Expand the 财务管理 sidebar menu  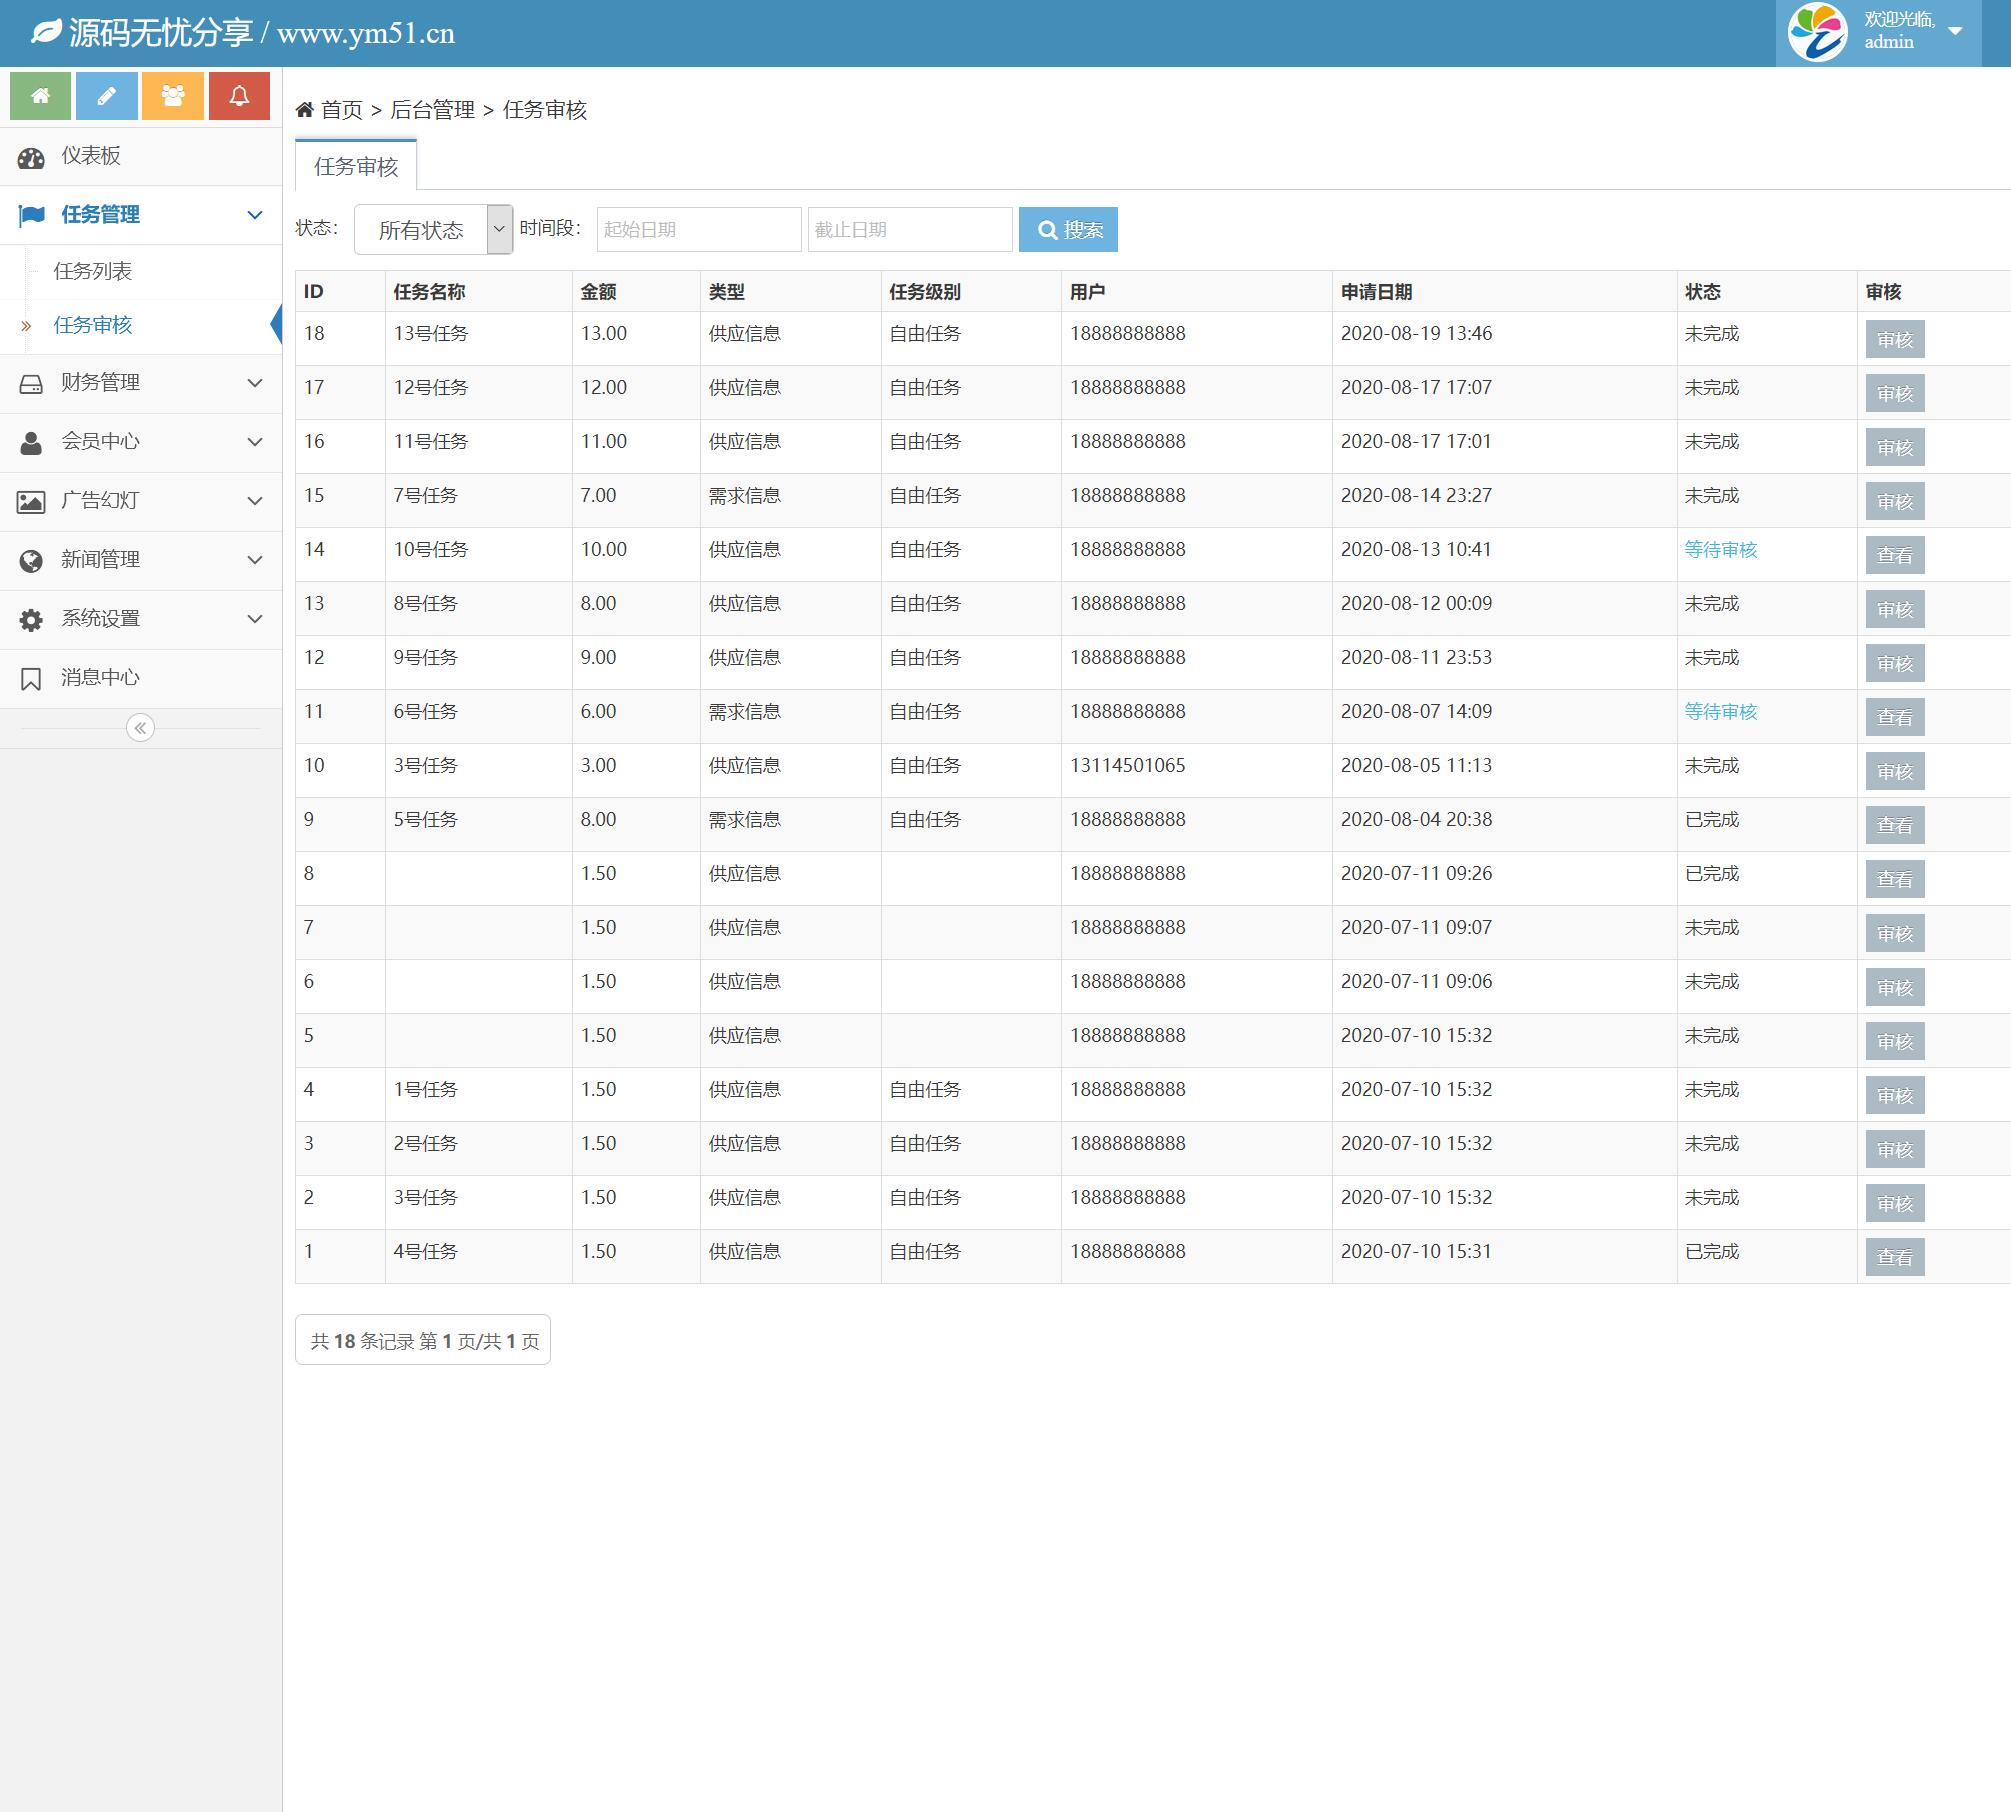coord(140,383)
